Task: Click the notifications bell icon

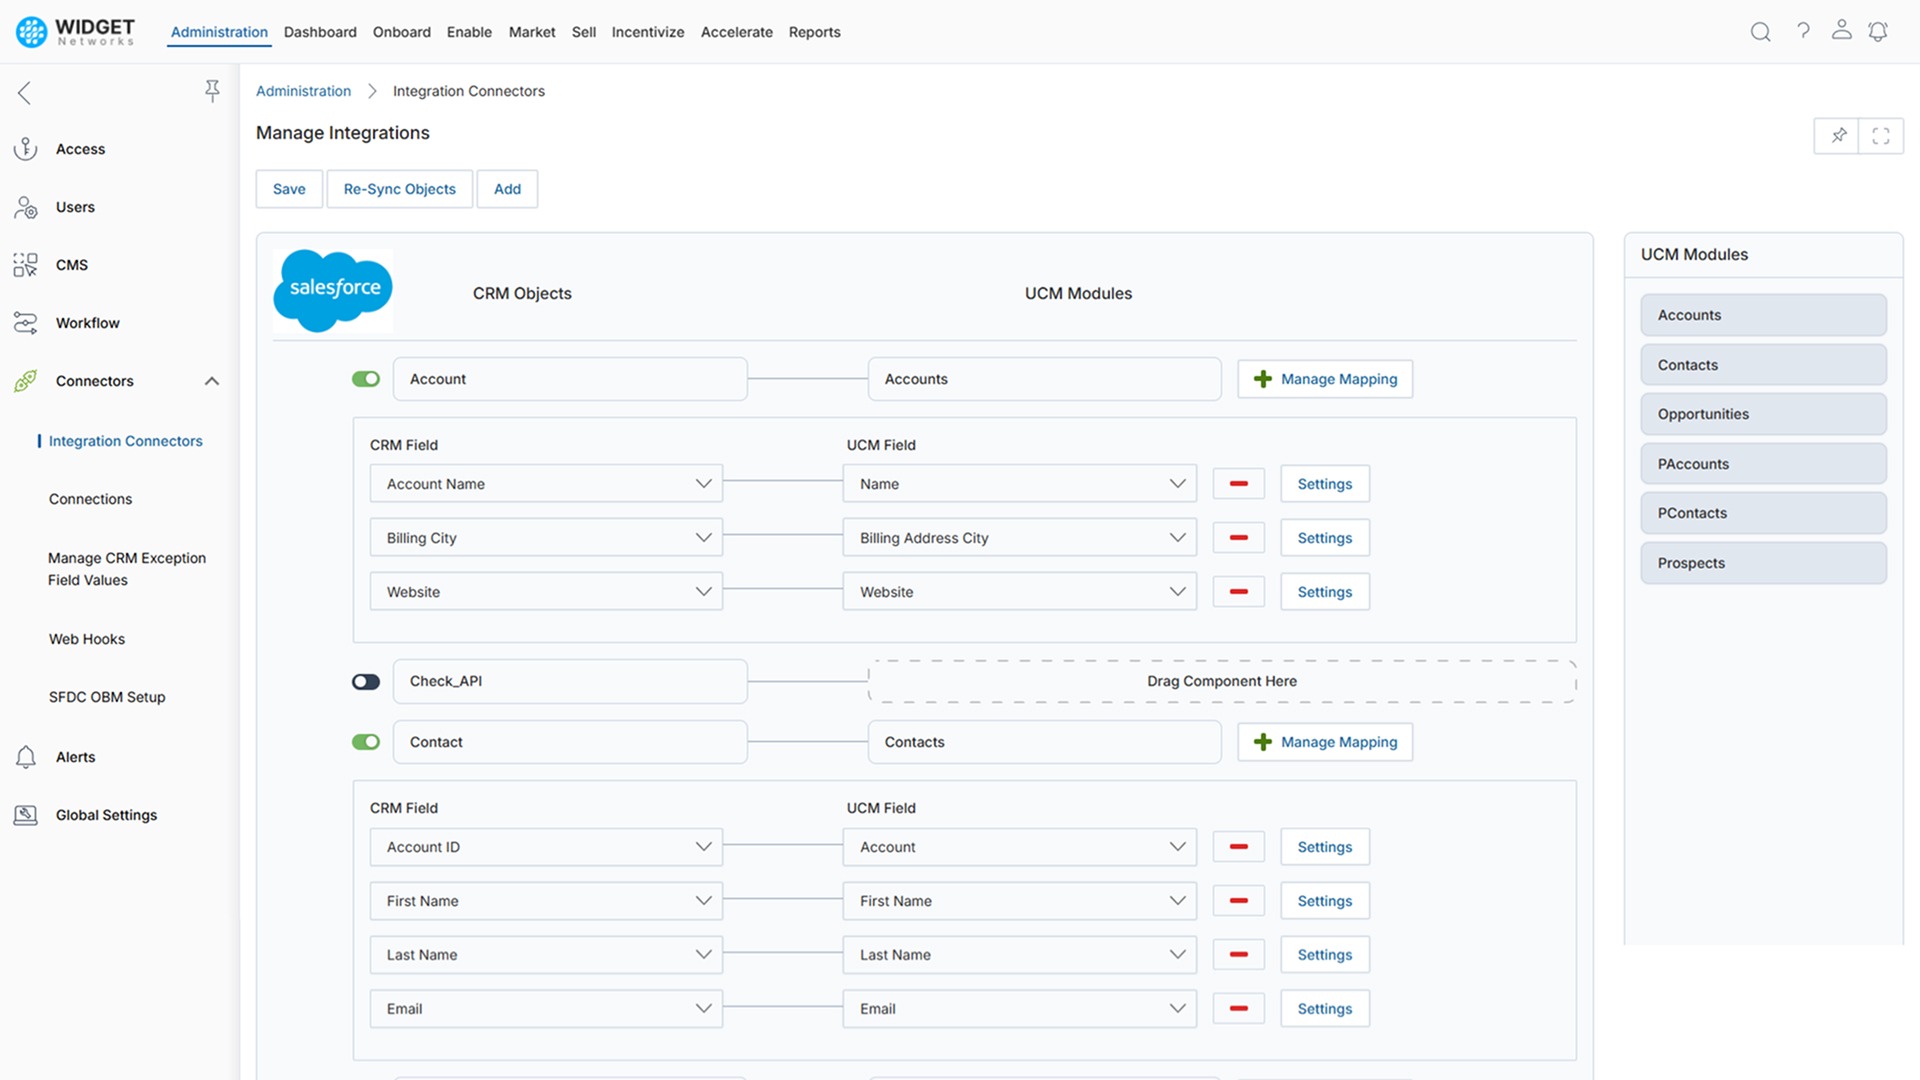Action: (x=1878, y=31)
